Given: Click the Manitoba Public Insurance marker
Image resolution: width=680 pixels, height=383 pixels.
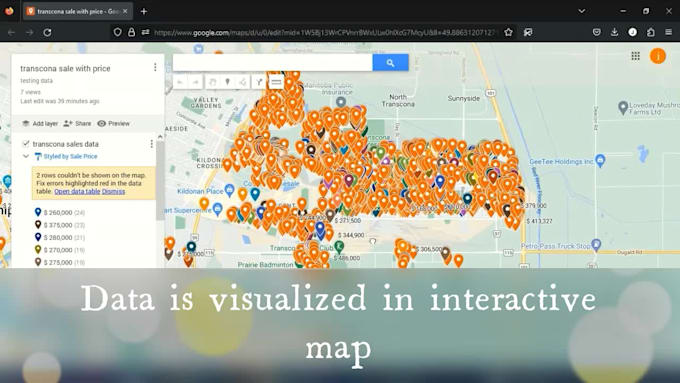Looking at the screenshot, I should pos(341,102).
